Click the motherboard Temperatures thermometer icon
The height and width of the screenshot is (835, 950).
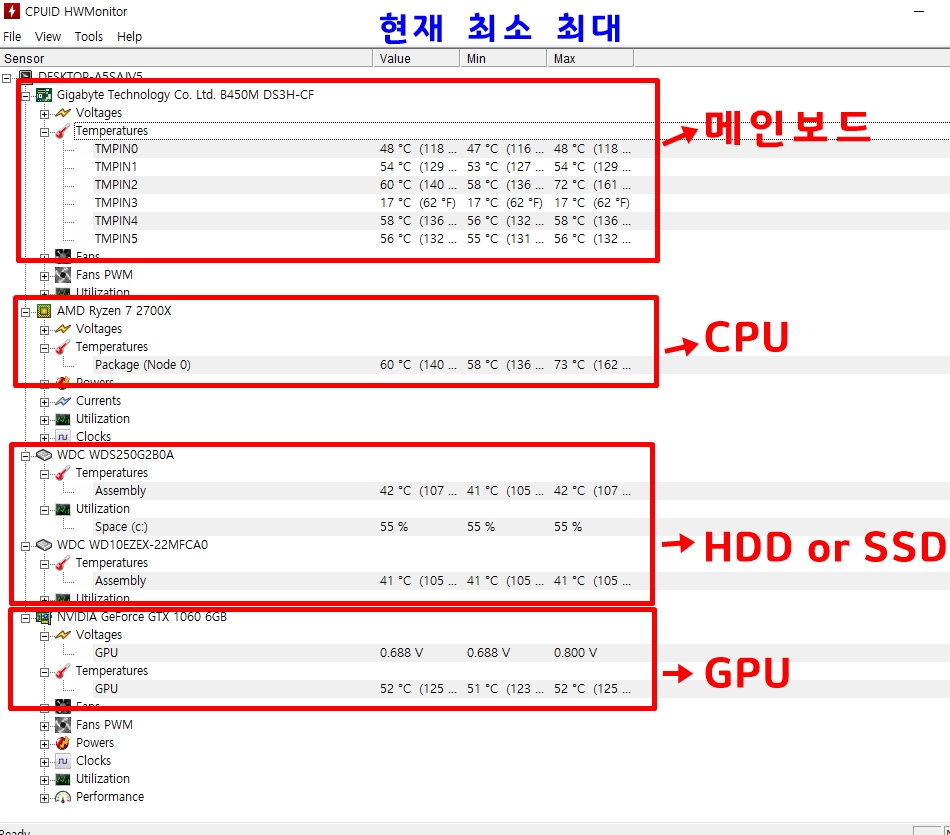62,131
